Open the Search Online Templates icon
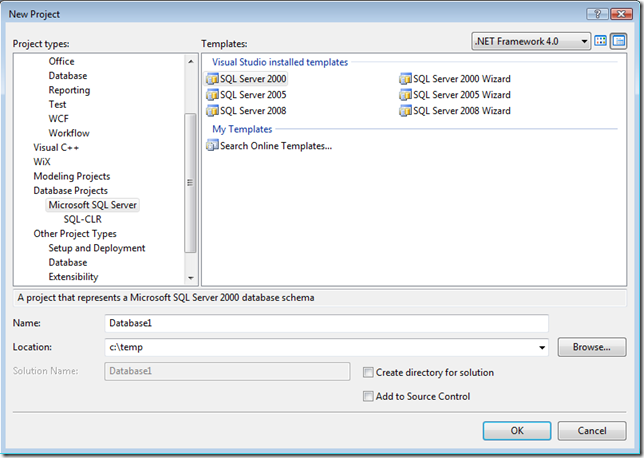Screen dimensions: 644x458 coord(212,145)
